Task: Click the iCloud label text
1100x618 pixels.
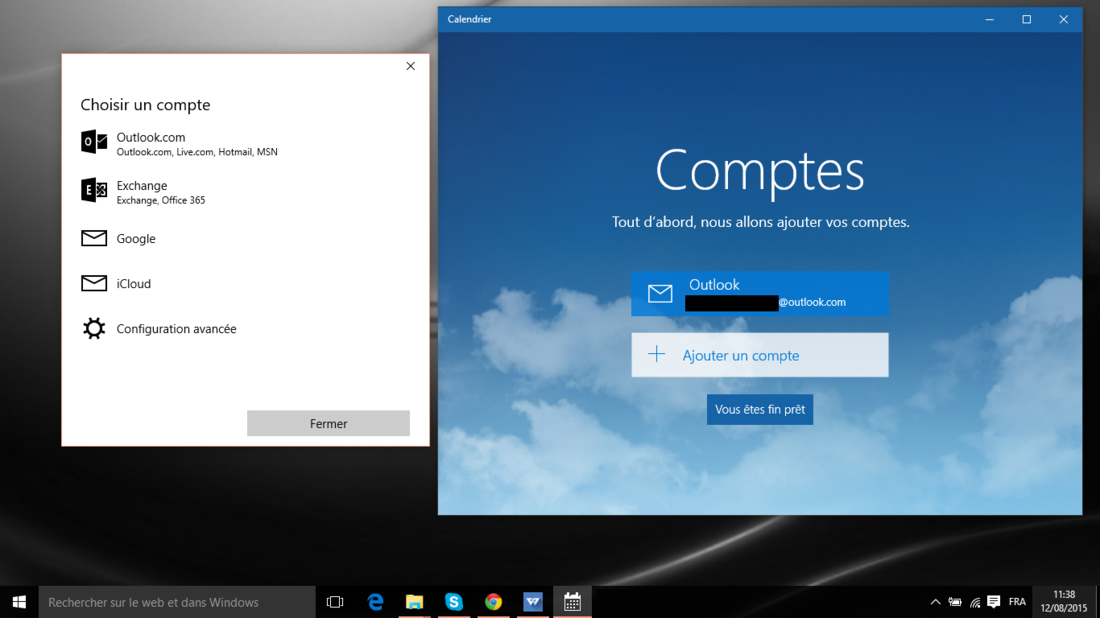Action: point(133,283)
